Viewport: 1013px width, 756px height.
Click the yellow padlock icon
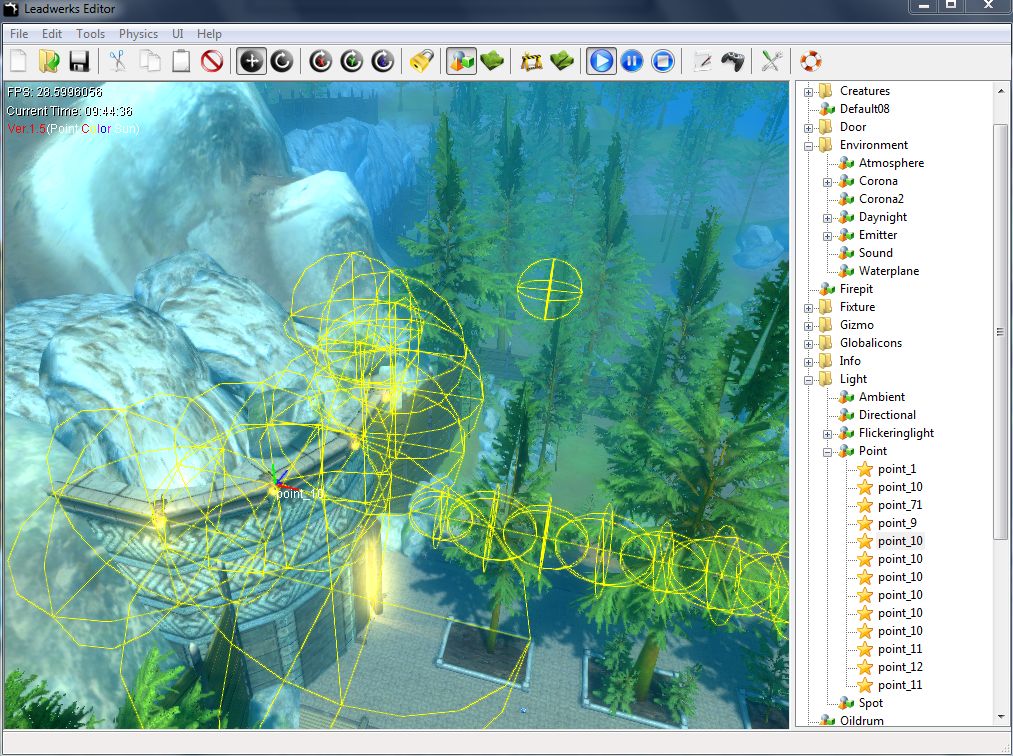(421, 62)
